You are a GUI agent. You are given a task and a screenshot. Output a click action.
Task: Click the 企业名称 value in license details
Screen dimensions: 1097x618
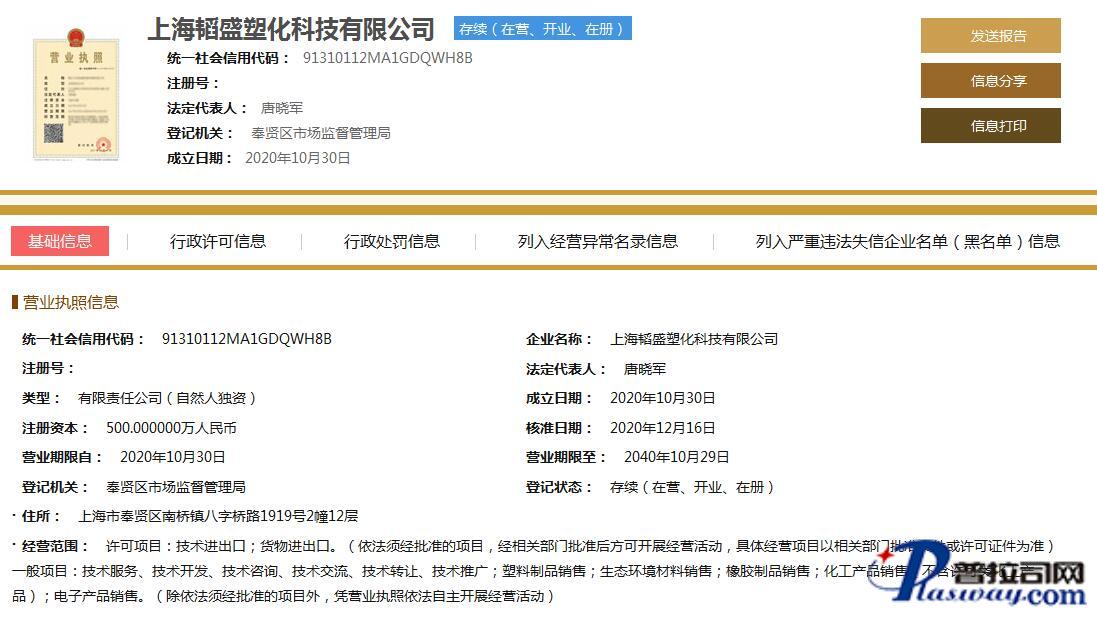[x=693, y=339]
